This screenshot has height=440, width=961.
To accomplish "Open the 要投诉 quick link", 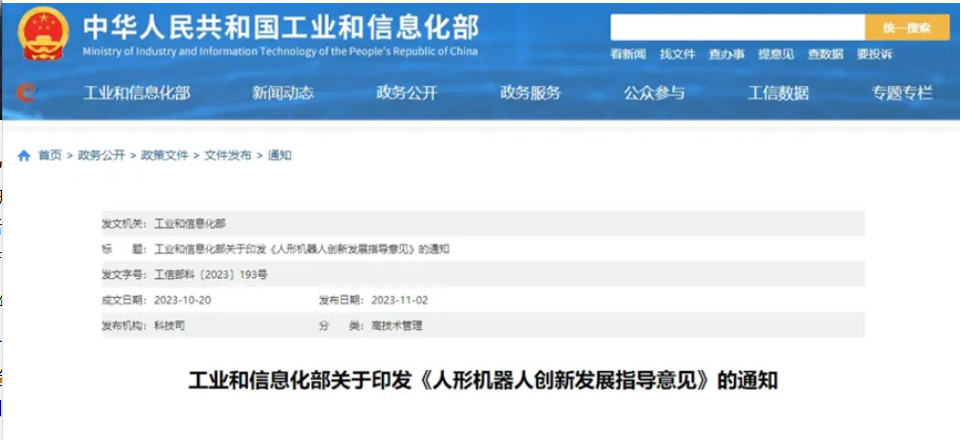I will pyautogui.click(x=875, y=55).
